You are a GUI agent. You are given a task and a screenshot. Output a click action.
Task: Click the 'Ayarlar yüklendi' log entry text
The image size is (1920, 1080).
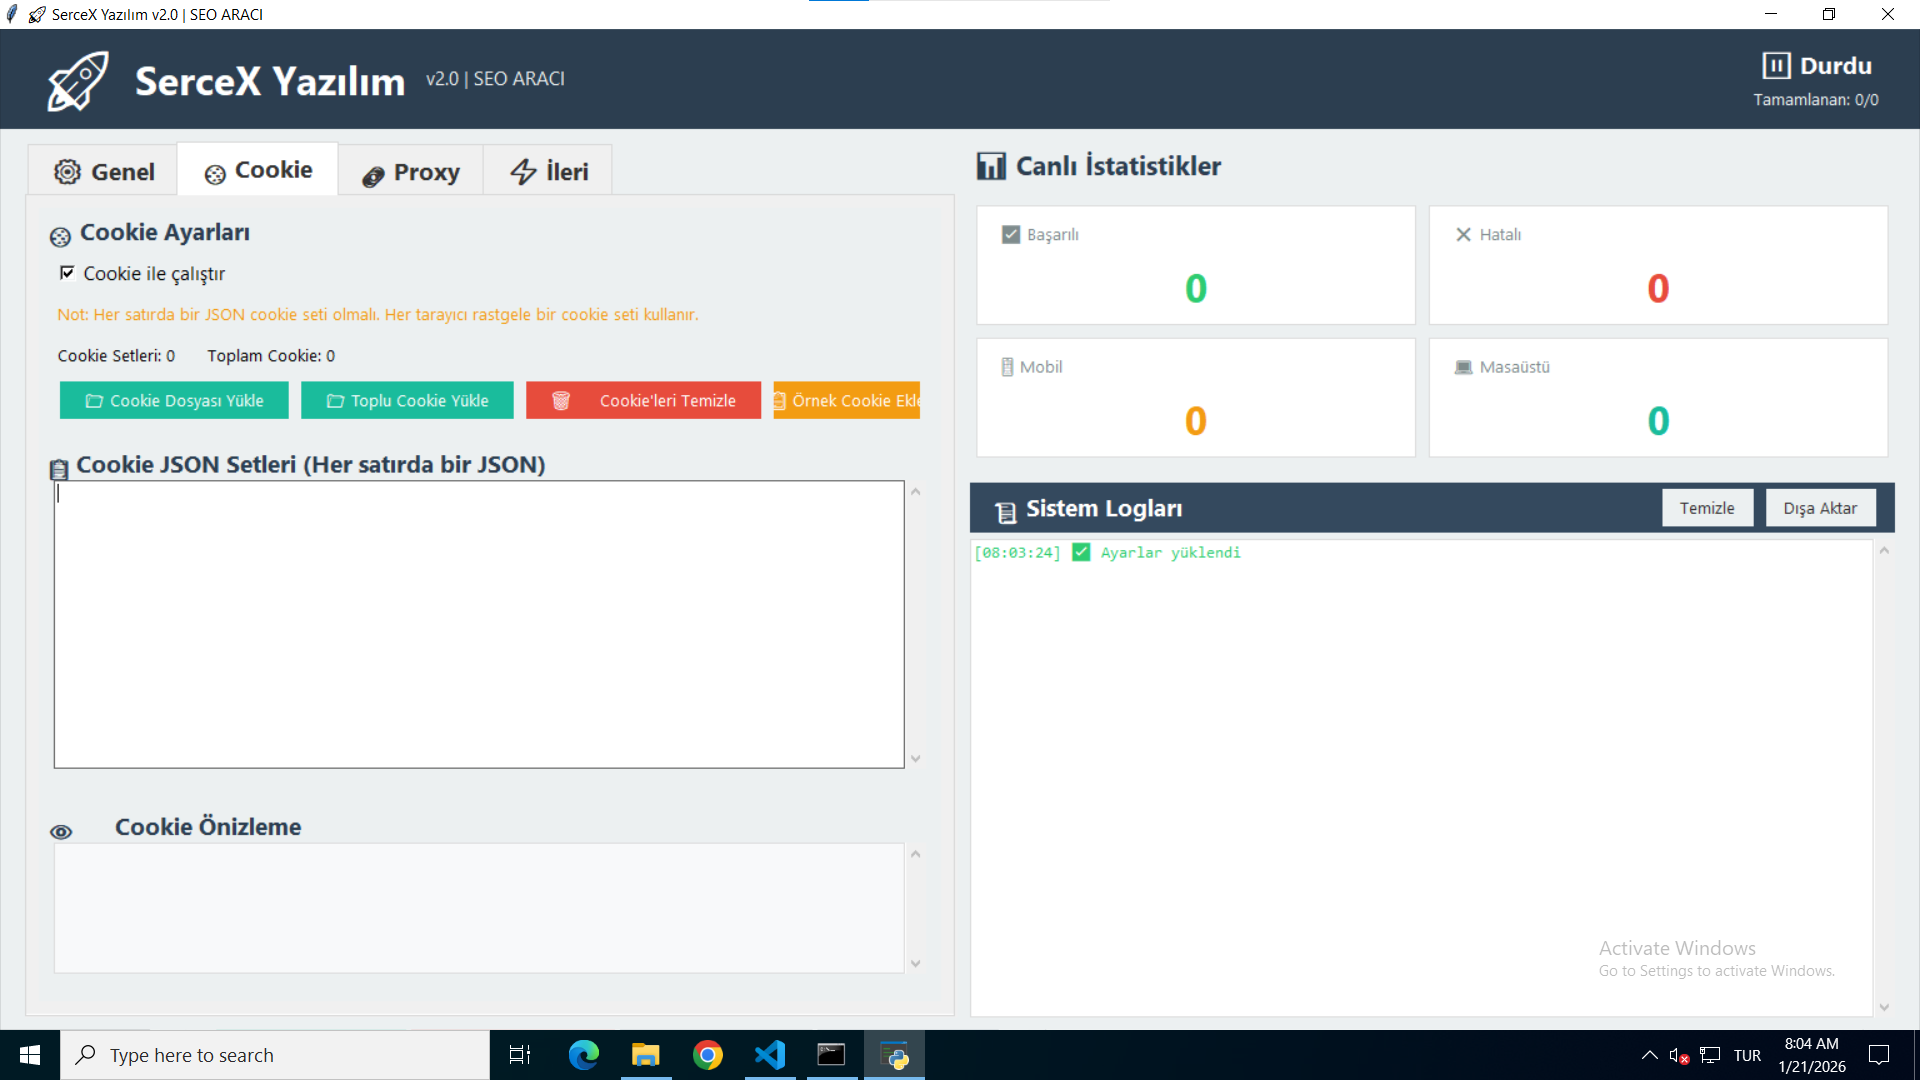click(1170, 552)
